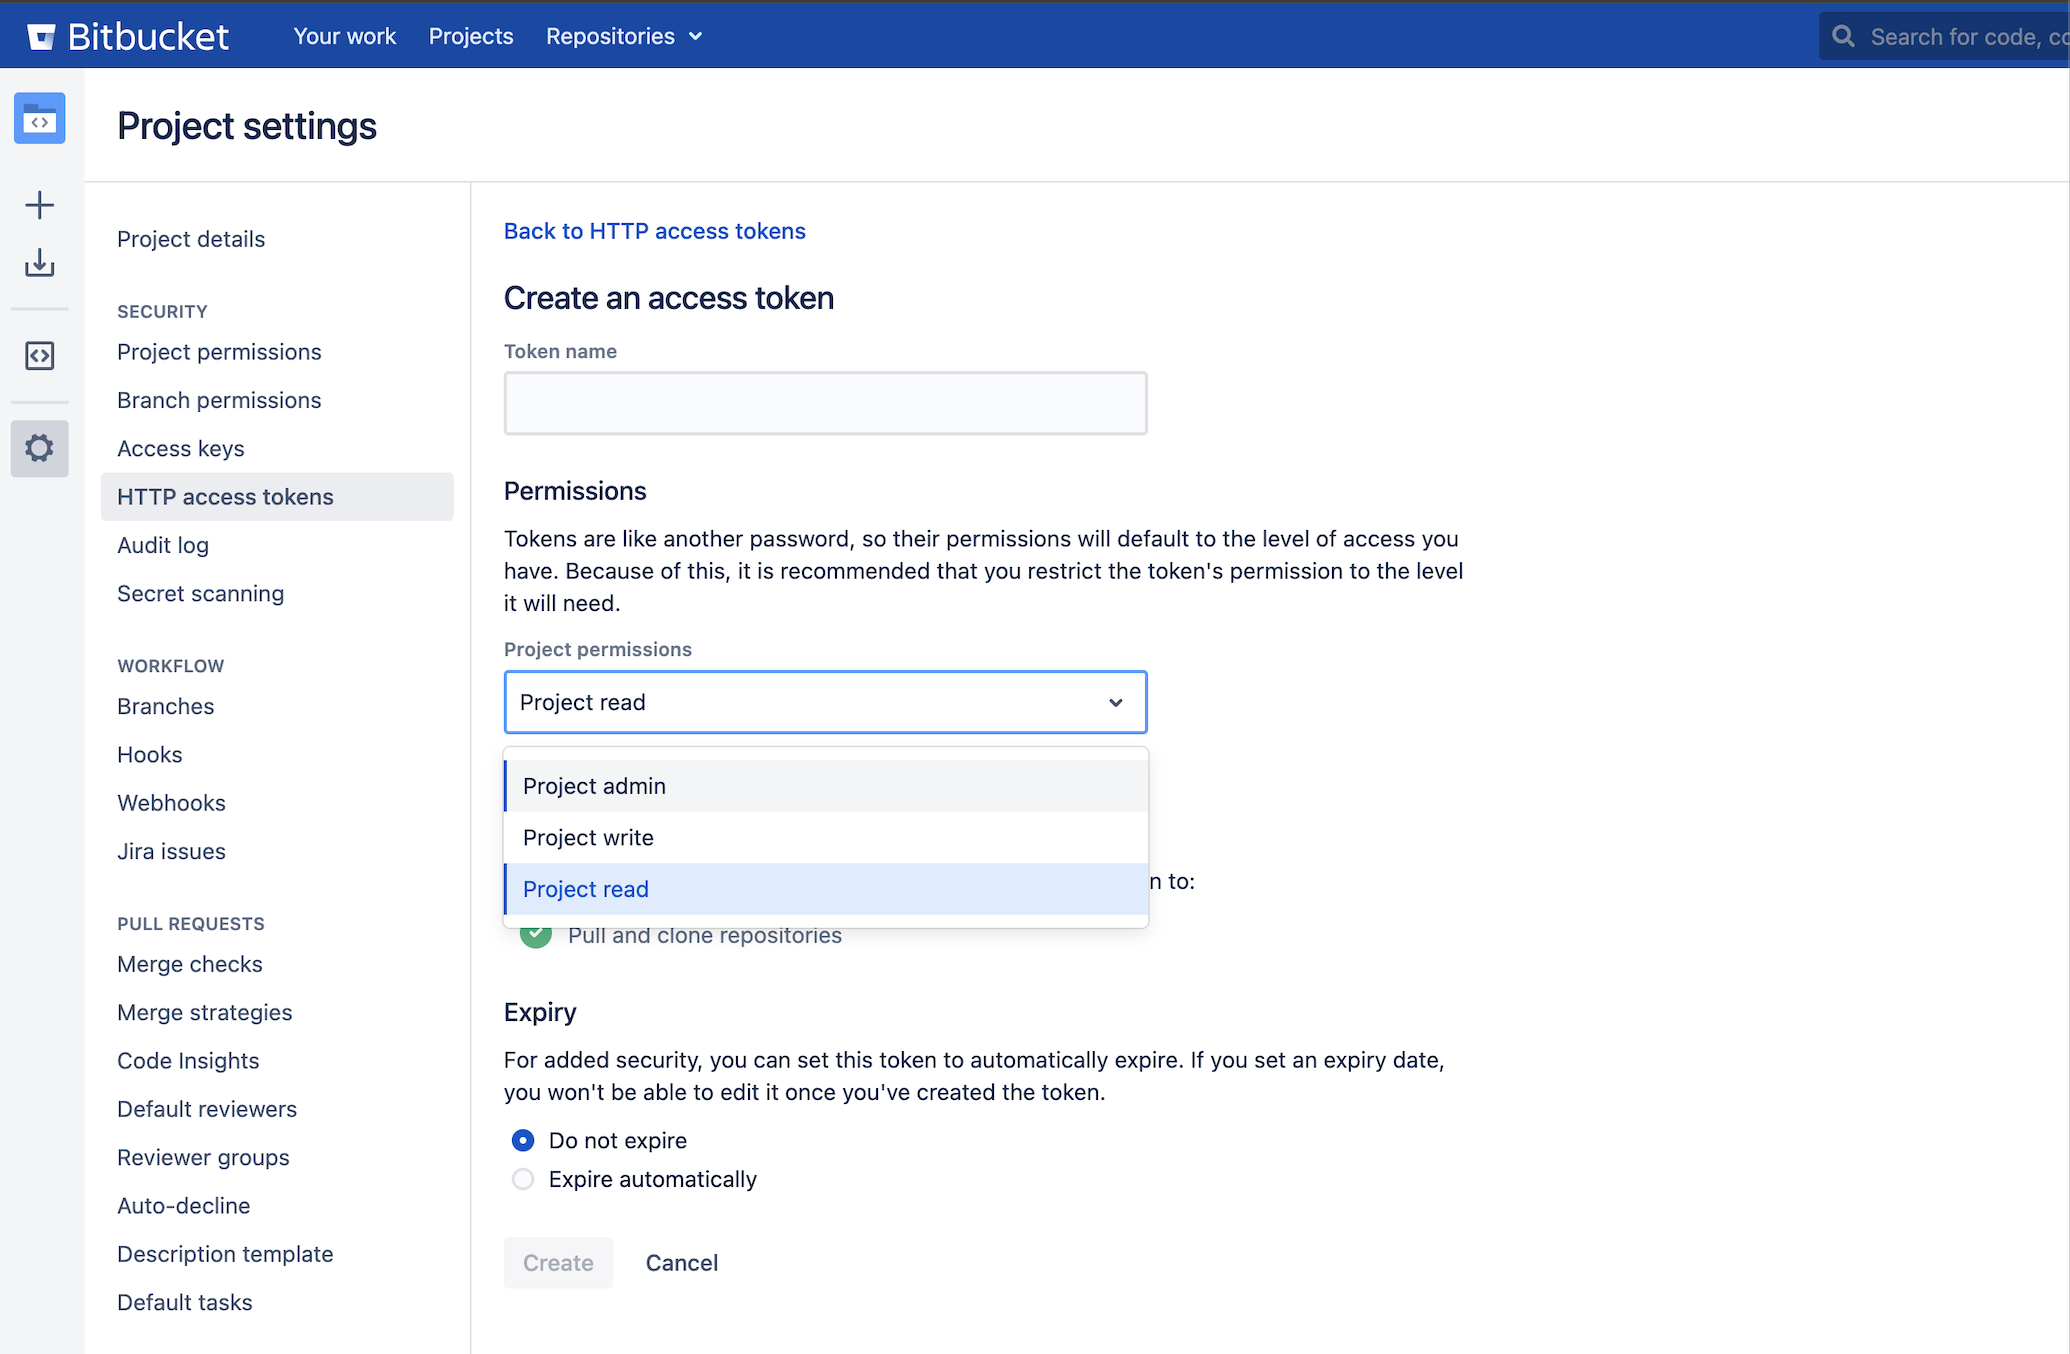This screenshot has width=2070, height=1354.
Task: Click the green checkmark beside Pull and clone
Action: coord(536,936)
